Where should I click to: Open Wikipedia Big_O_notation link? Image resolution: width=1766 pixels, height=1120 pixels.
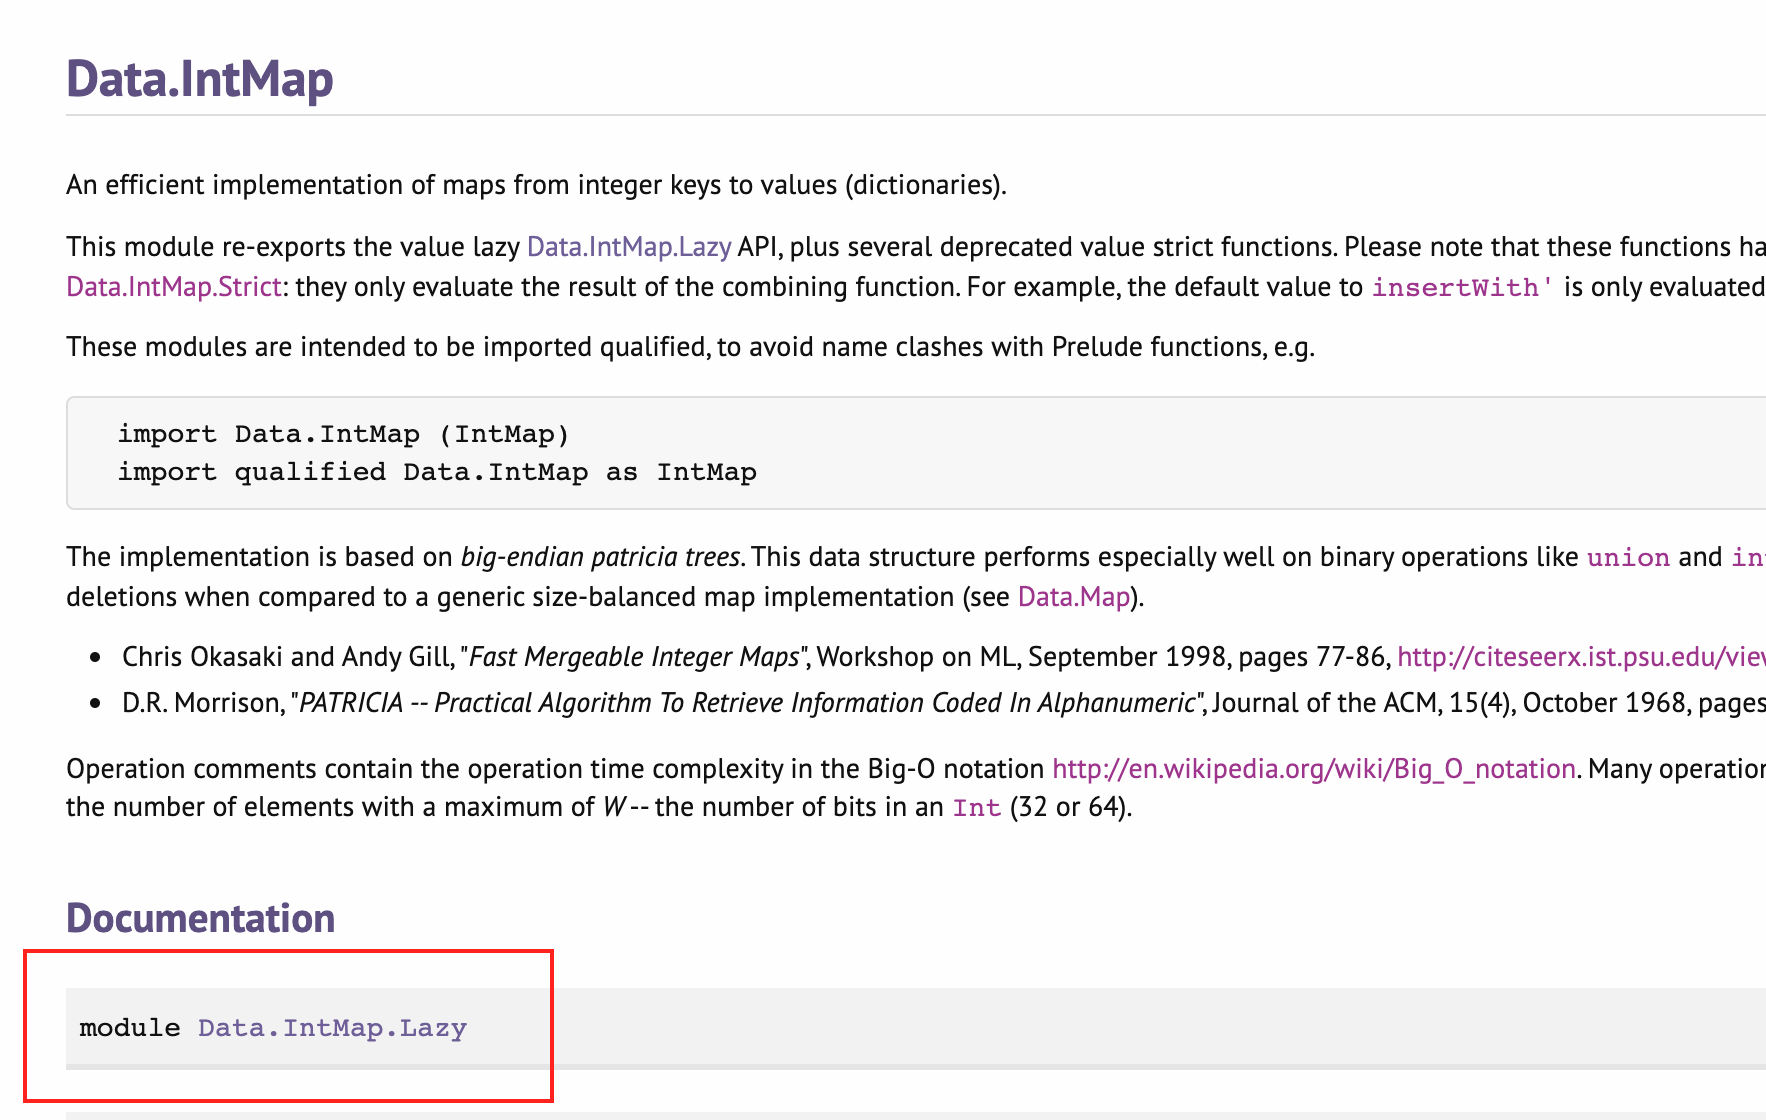(1314, 769)
